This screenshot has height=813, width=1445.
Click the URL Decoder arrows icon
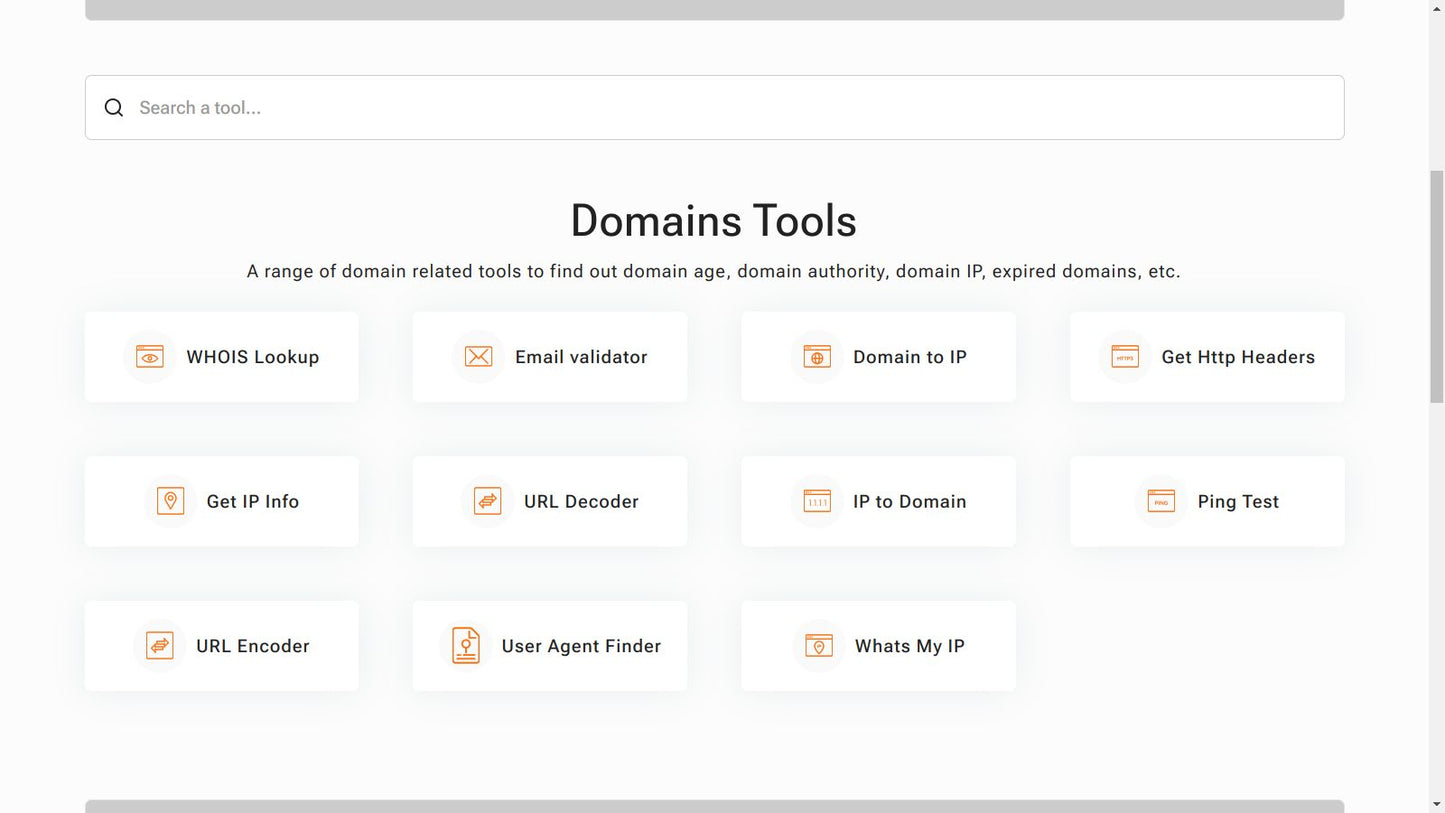click(488, 501)
